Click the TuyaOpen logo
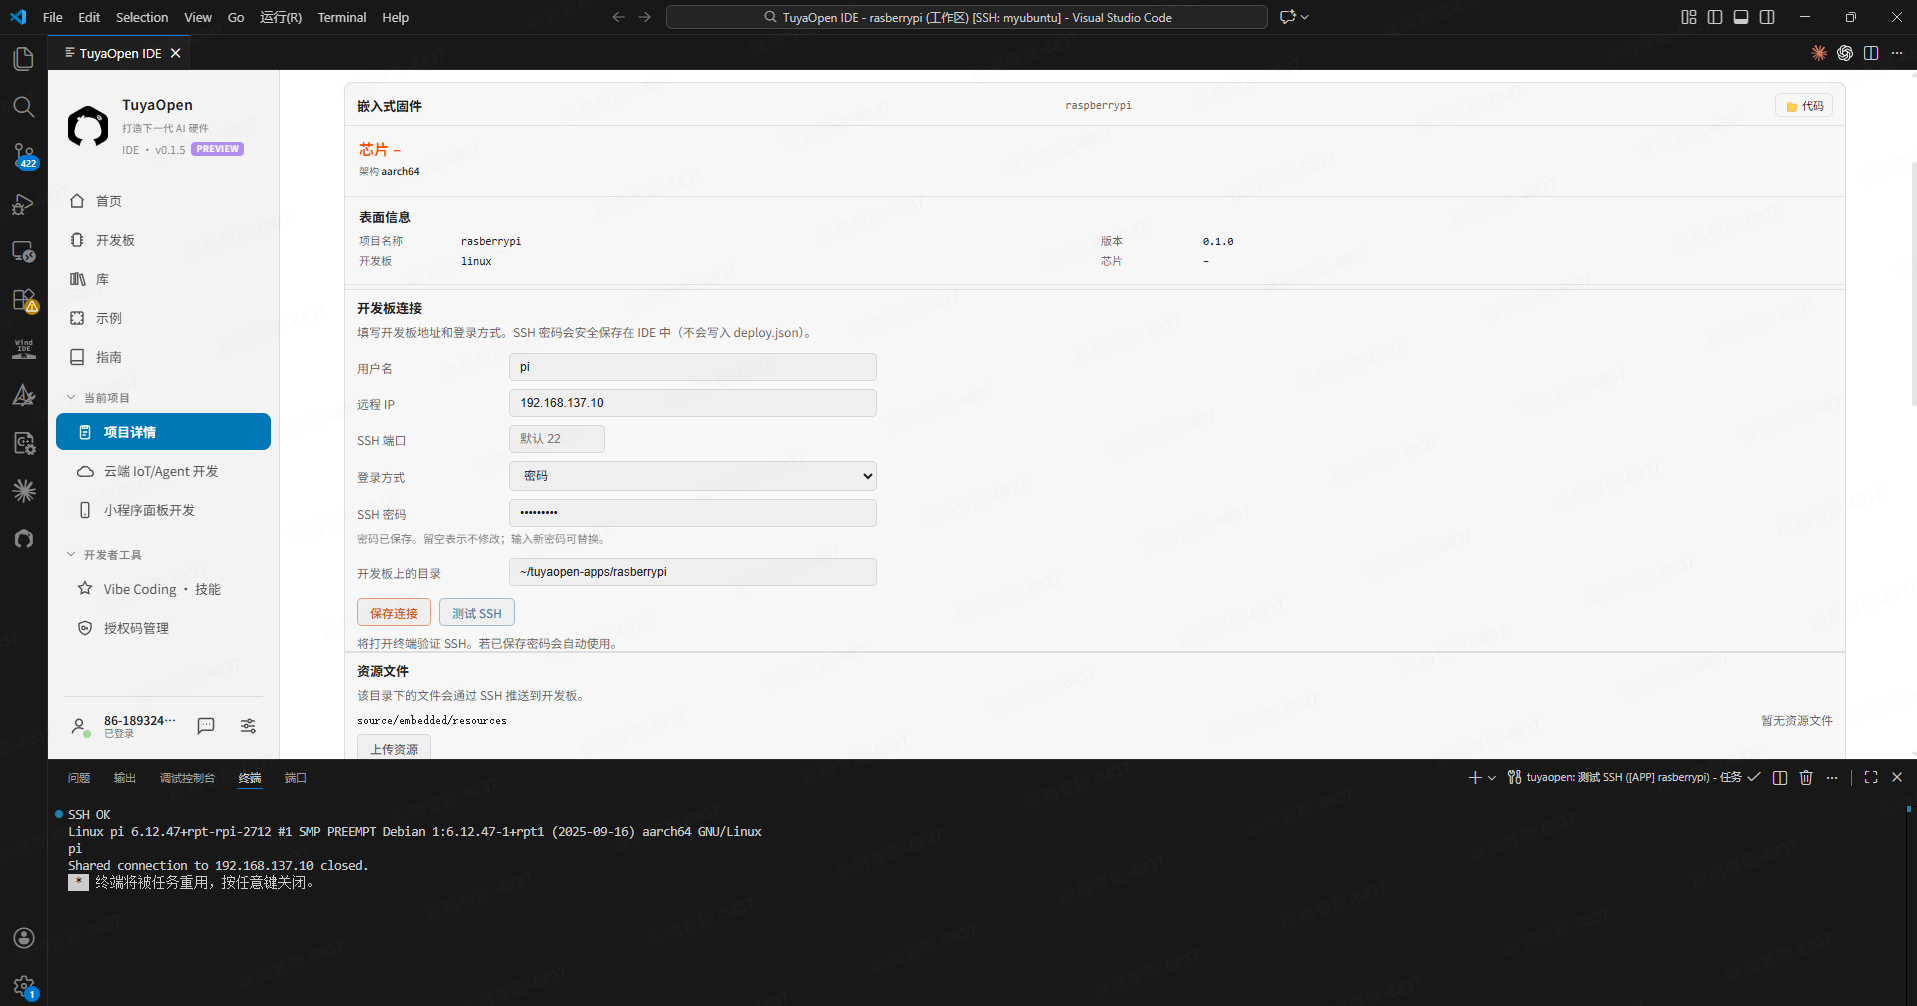This screenshot has width=1917, height=1006. pyautogui.click(x=88, y=127)
